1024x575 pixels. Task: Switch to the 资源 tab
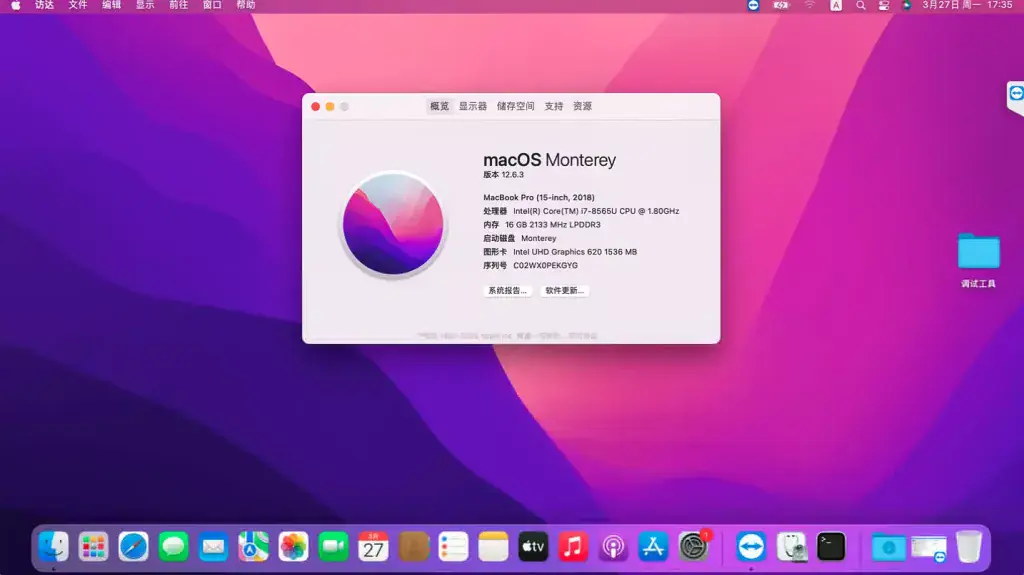583,106
